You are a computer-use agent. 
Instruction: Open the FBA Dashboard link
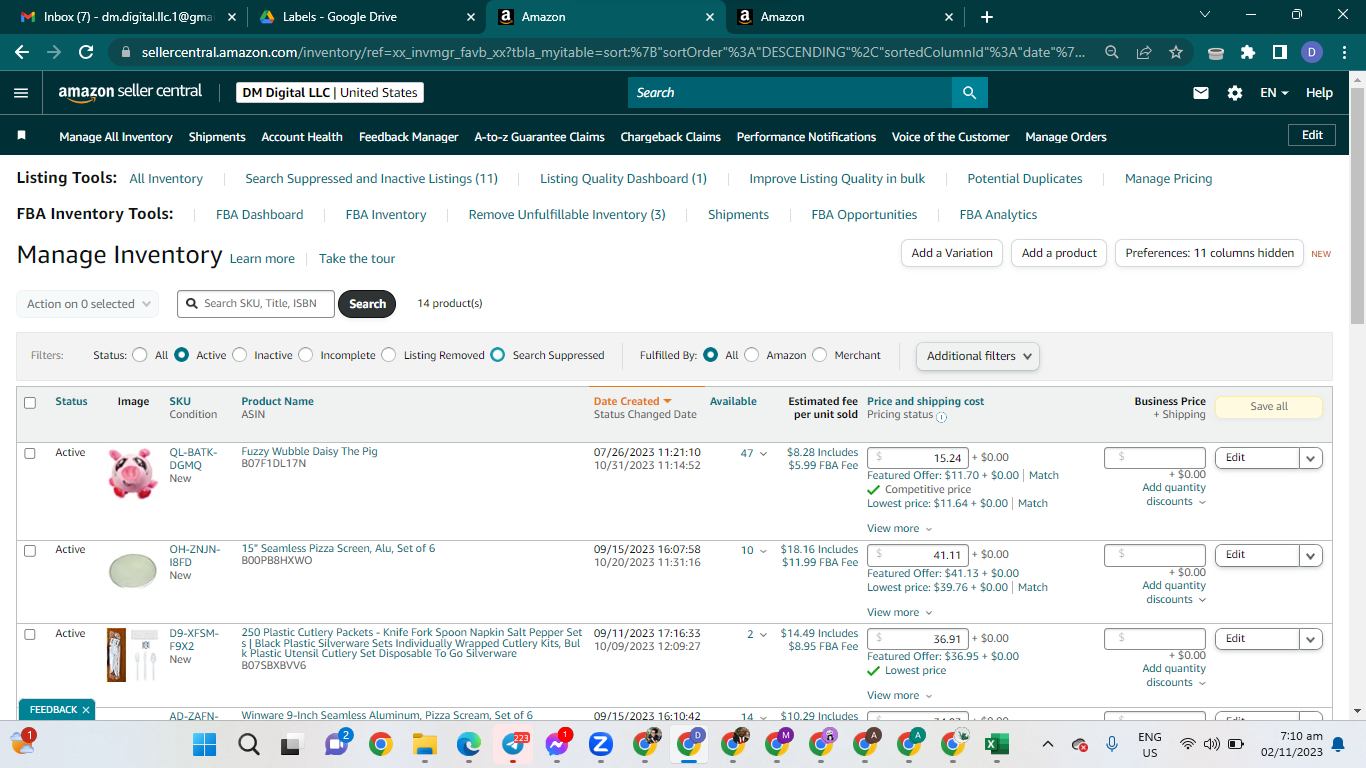(260, 215)
